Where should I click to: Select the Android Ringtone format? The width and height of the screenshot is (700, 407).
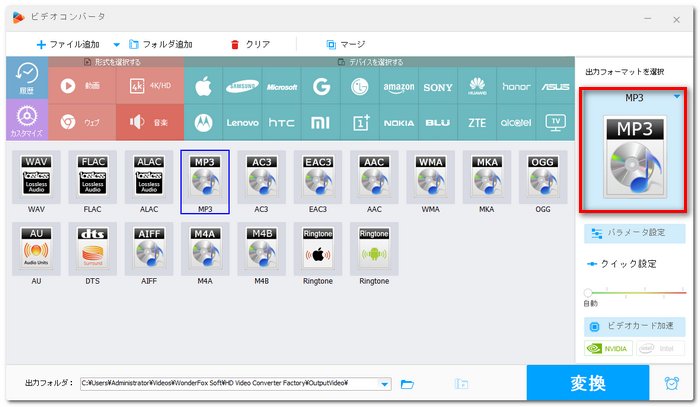pyautogui.click(x=373, y=250)
